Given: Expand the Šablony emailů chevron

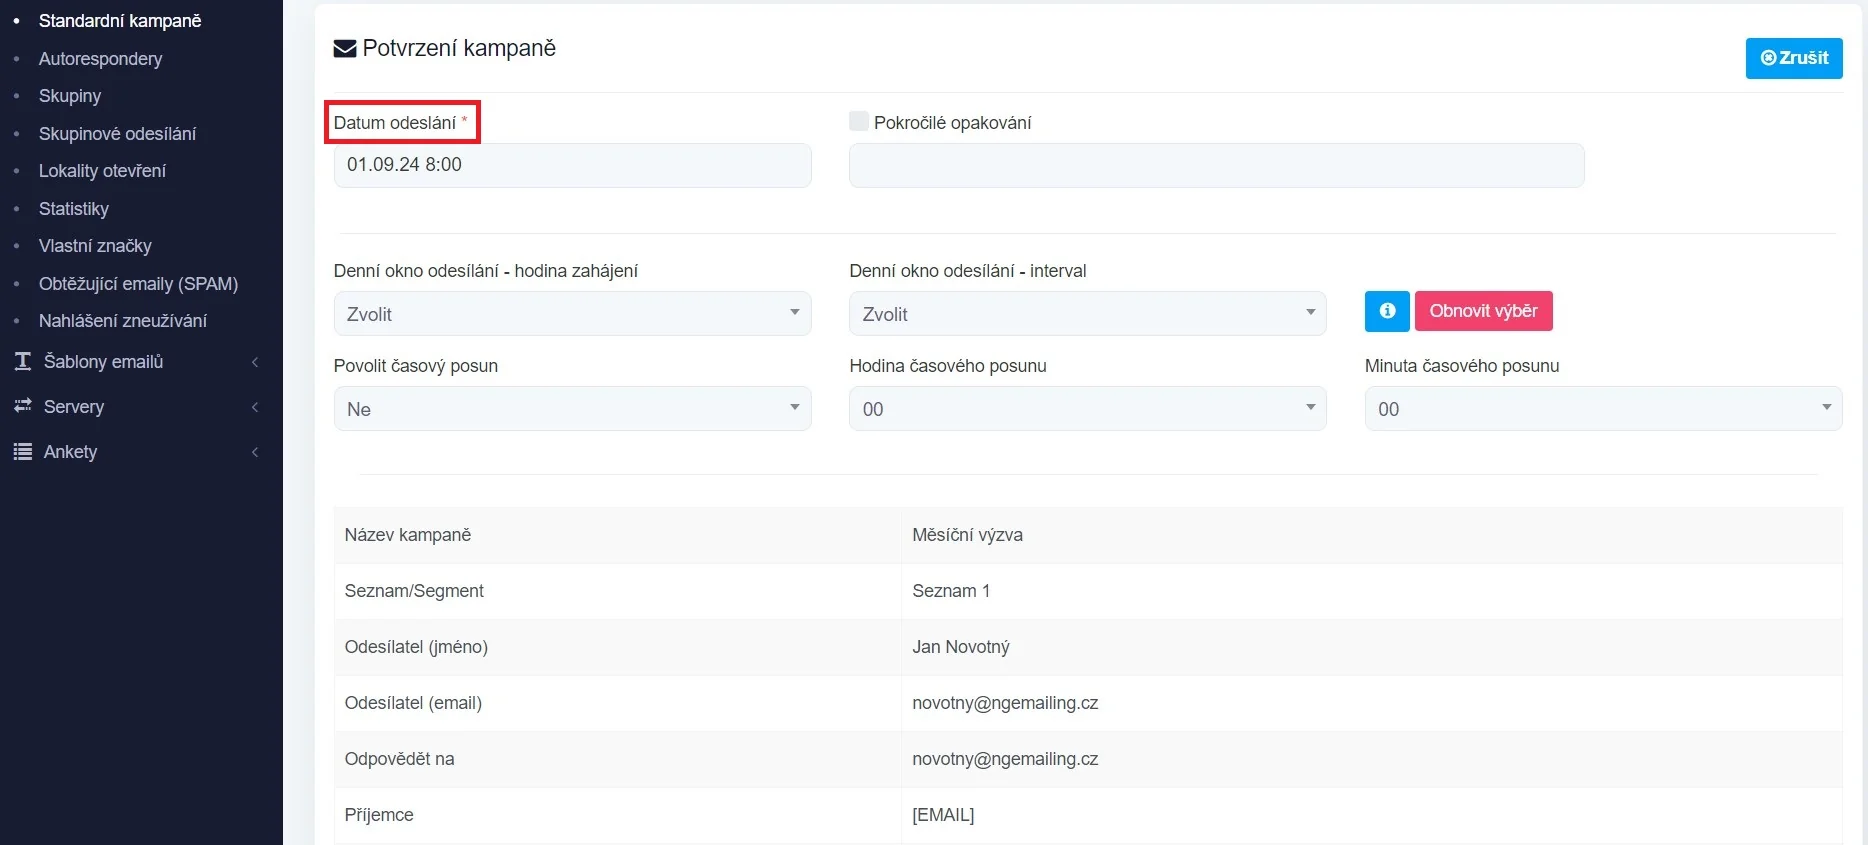Looking at the screenshot, I should pos(255,362).
